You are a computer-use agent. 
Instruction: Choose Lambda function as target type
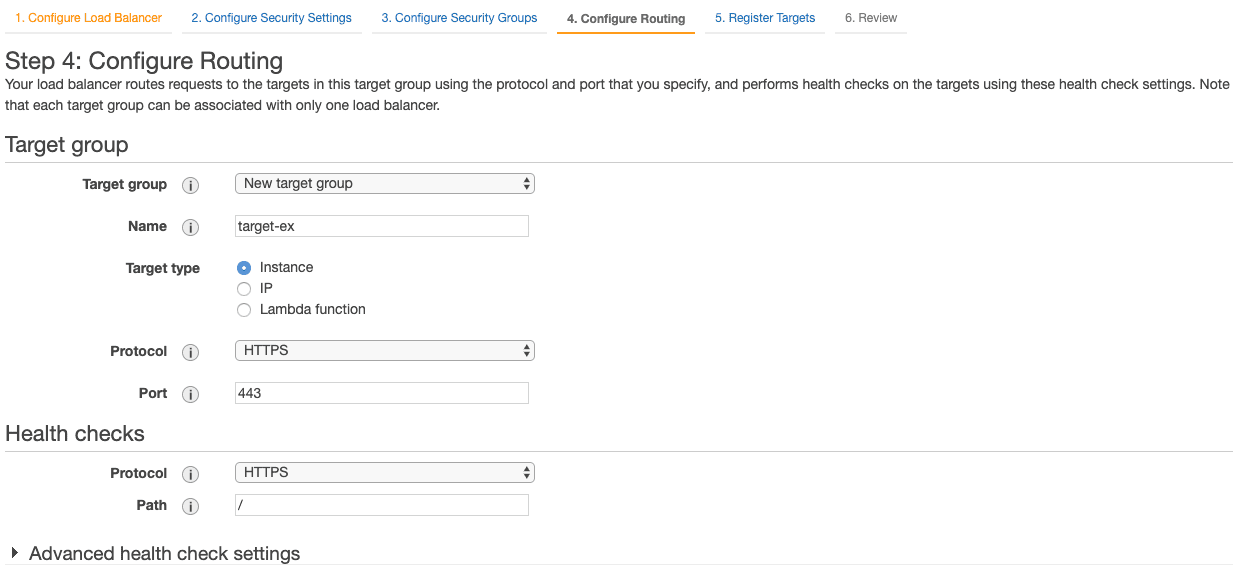pyautogui.click(x=244, y=309)
